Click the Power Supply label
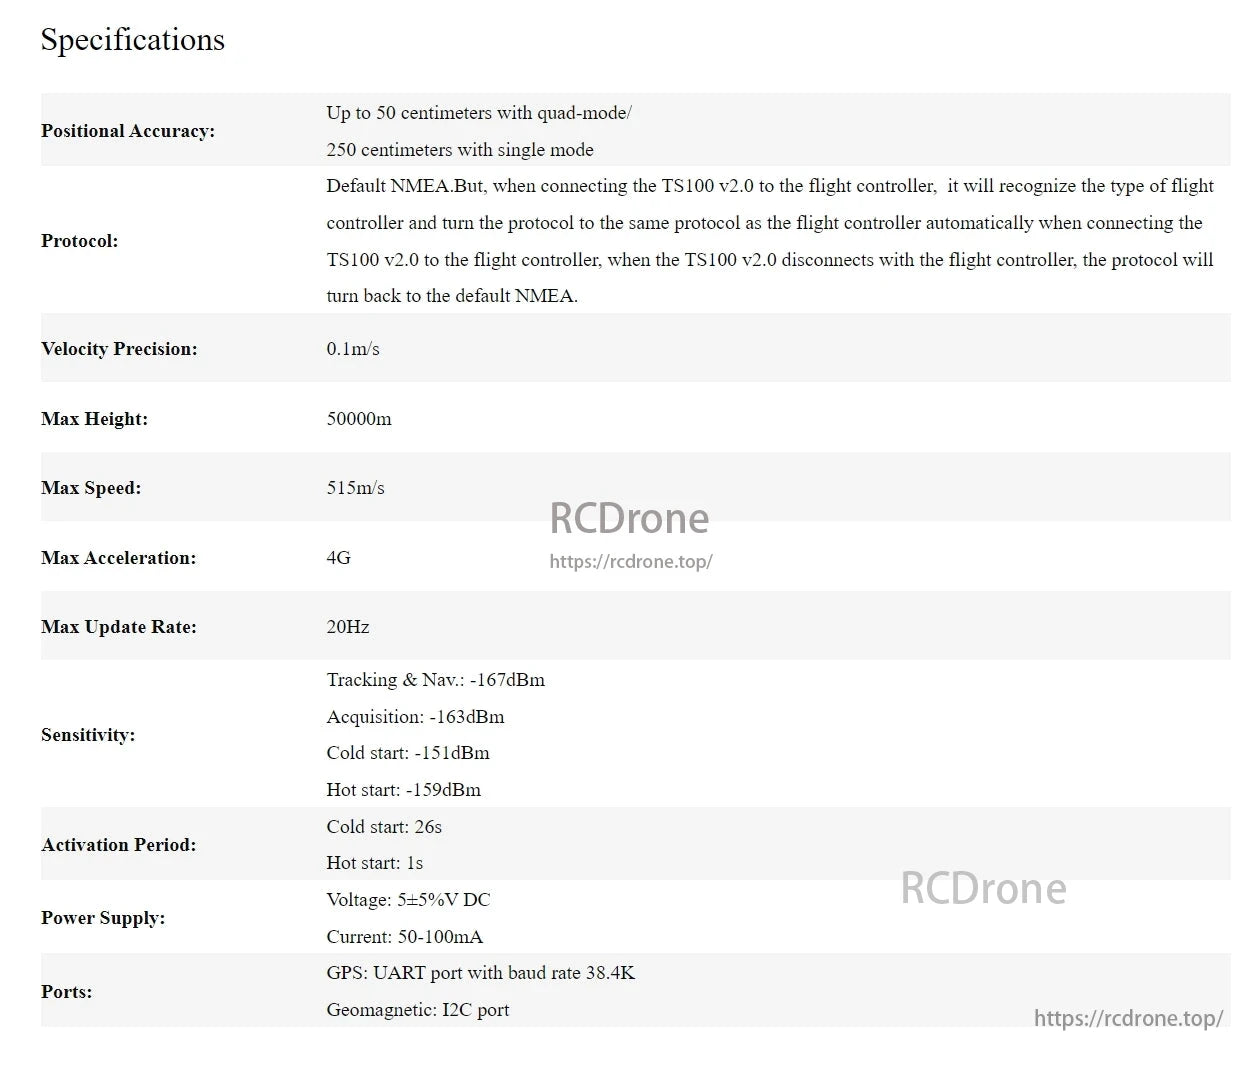The width and height of the screenshot is (1260, 1065). 103,918
